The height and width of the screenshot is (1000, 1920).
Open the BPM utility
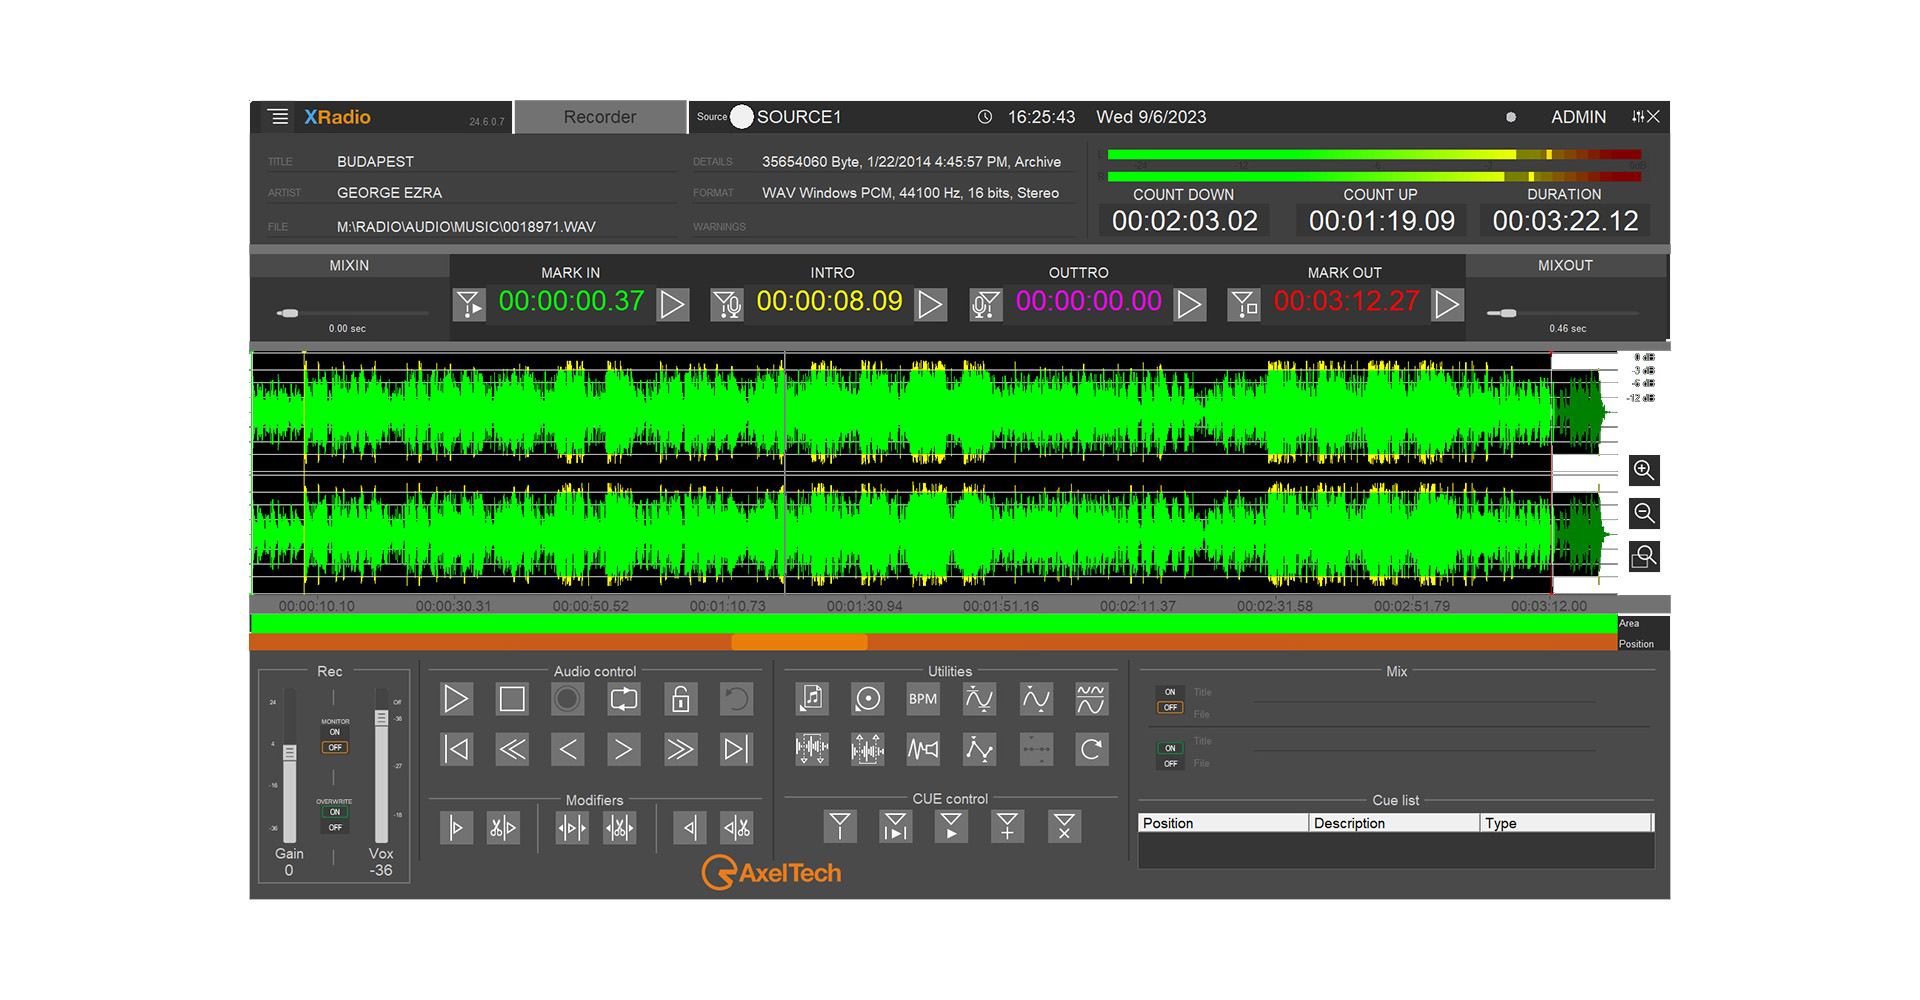[922, 699]
